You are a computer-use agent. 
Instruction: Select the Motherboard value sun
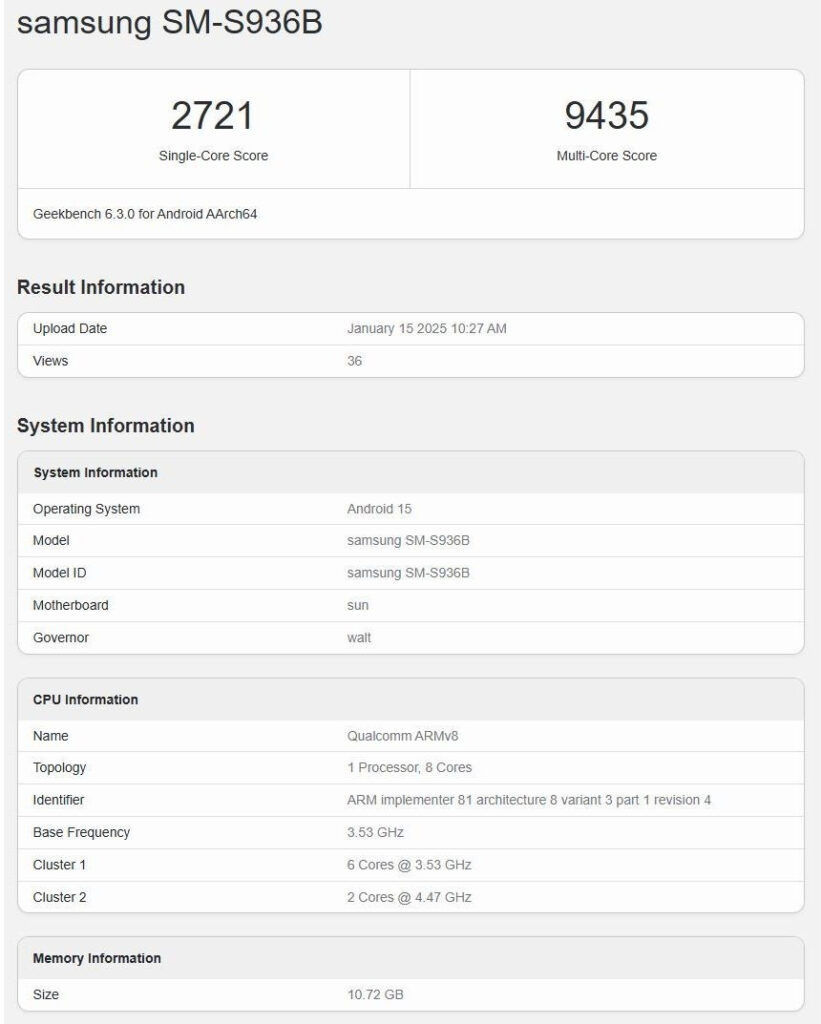[x=358, y=605]
